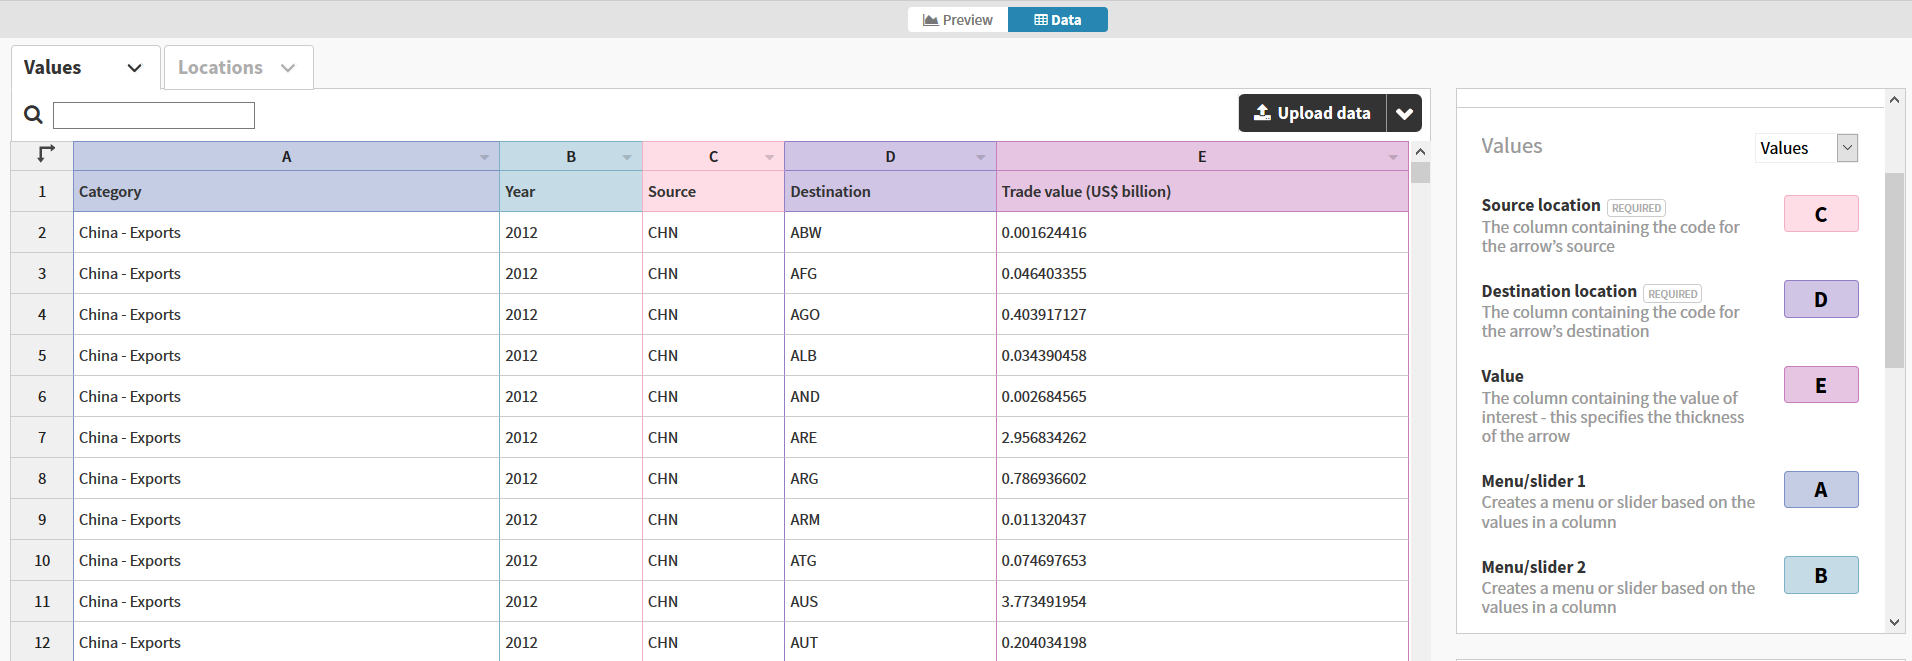Click Menu/slider 2 column binding B
The image size is (1912, 661).
click(x=1821, y=575)
